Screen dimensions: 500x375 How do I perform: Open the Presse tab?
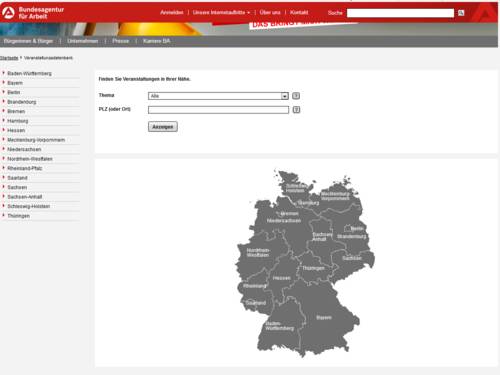pyautogui.click(x=121, y=41)
